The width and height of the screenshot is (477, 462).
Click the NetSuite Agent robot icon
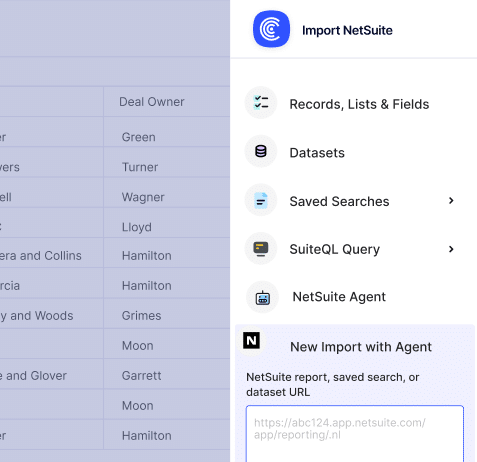pyautogui.click(x=262, y=297)
